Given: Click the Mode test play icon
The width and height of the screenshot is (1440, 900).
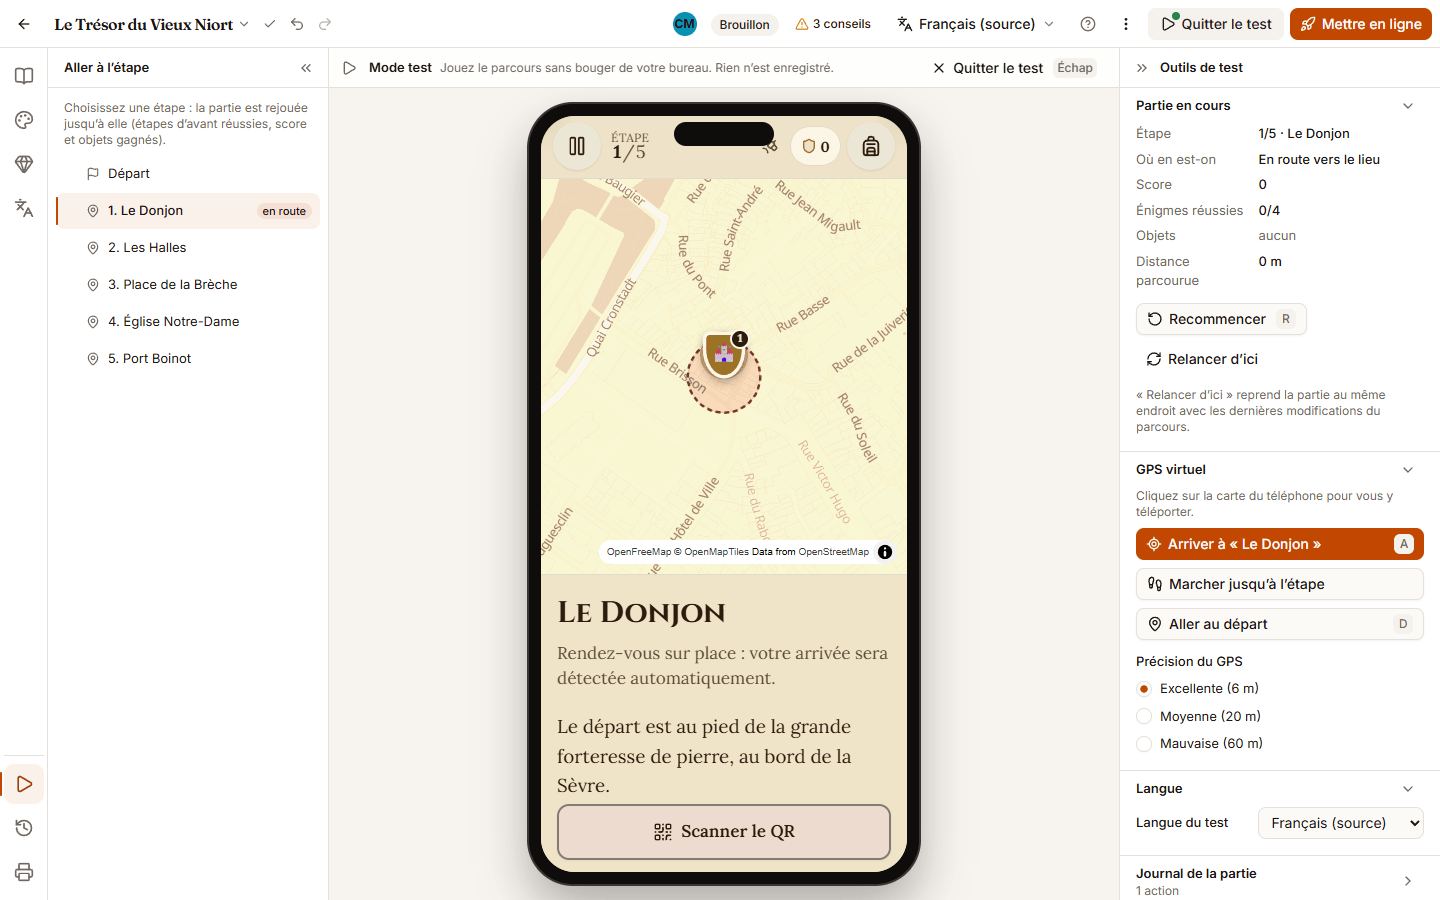Looking at the screenshot, I should [349, 68].
